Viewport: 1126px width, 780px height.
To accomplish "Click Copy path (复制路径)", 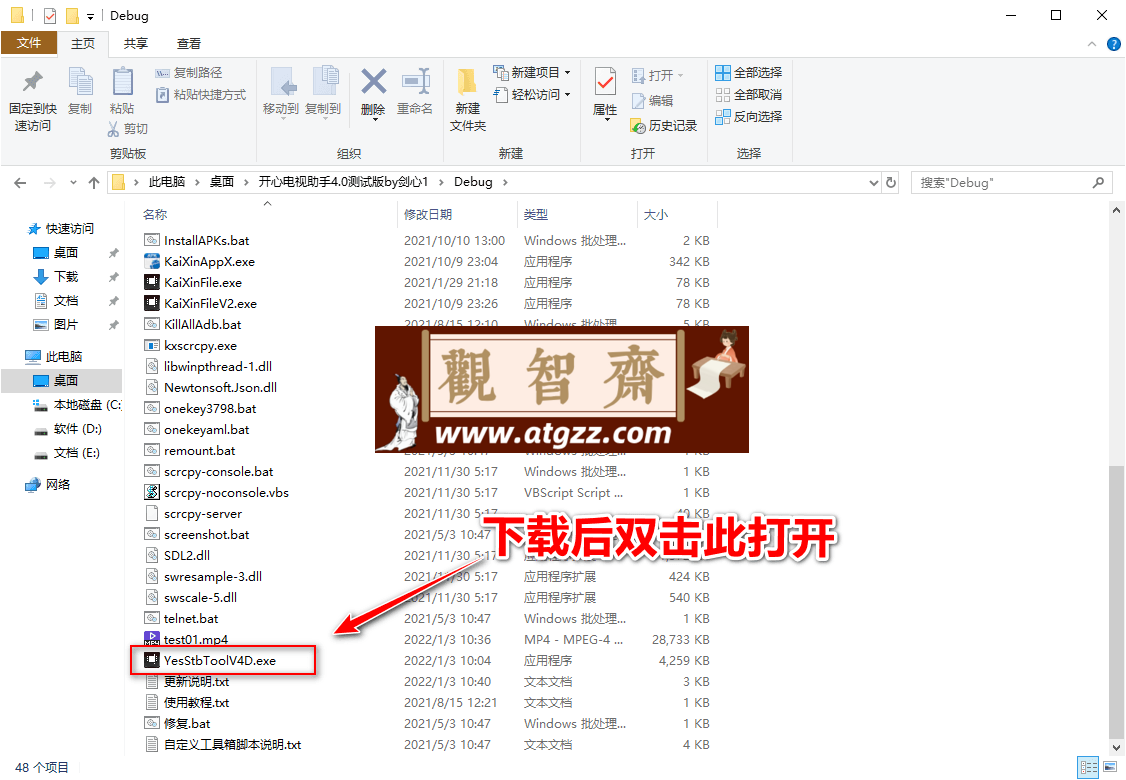I will pyautogui.click(x=189, y=73).
